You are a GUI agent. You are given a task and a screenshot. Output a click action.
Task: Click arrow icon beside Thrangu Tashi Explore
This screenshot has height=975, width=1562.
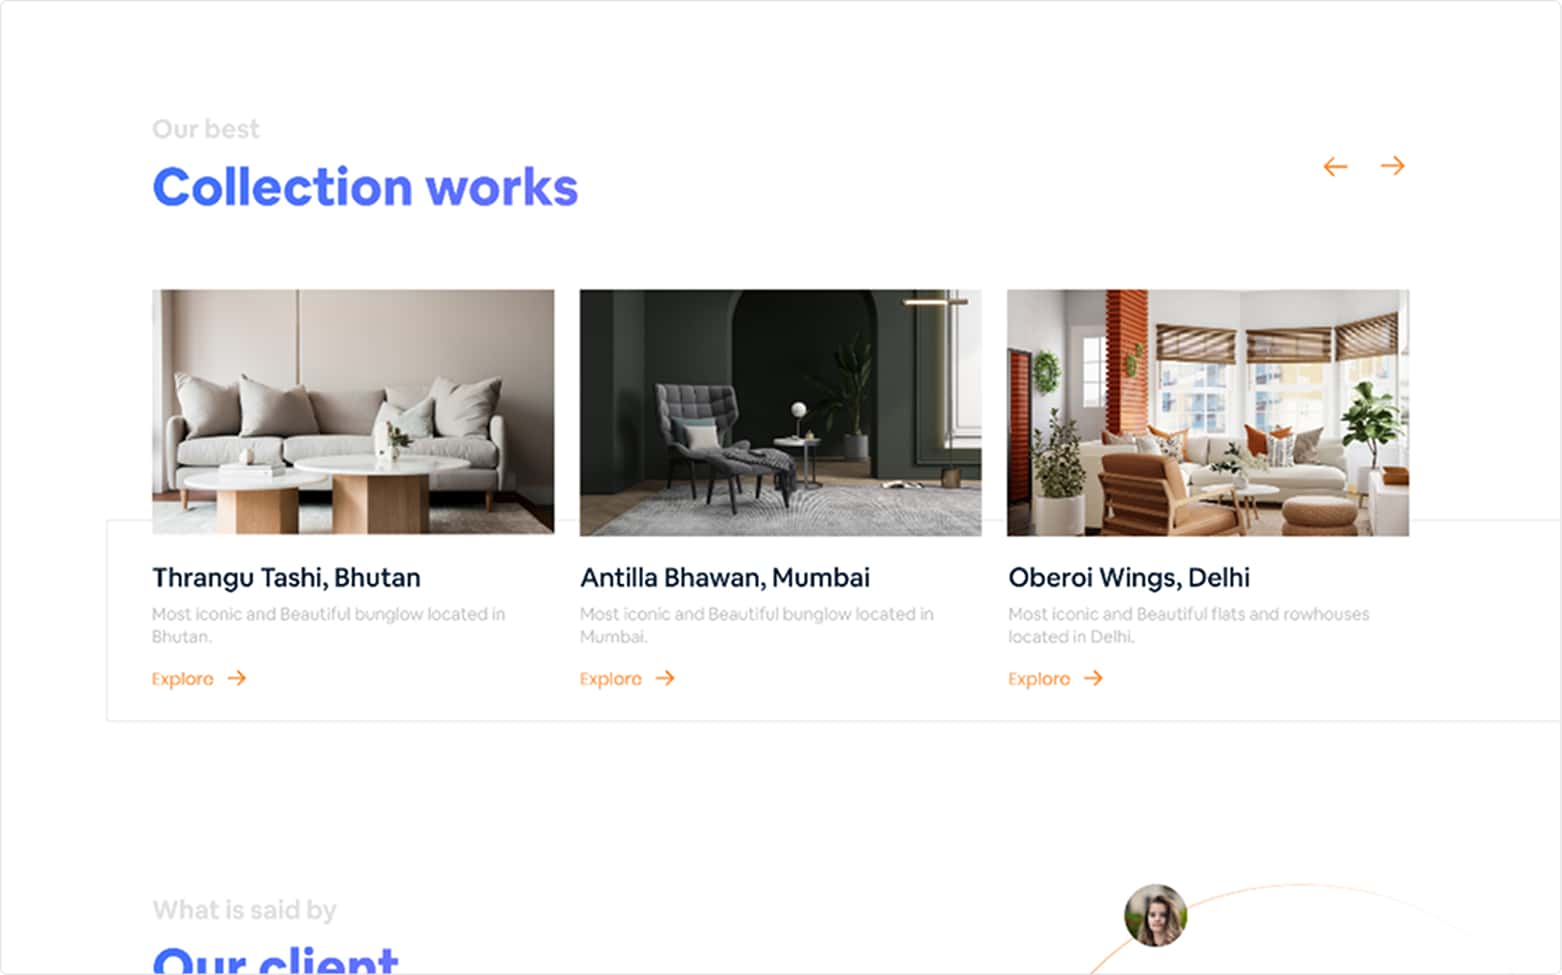tap(236, 678)
